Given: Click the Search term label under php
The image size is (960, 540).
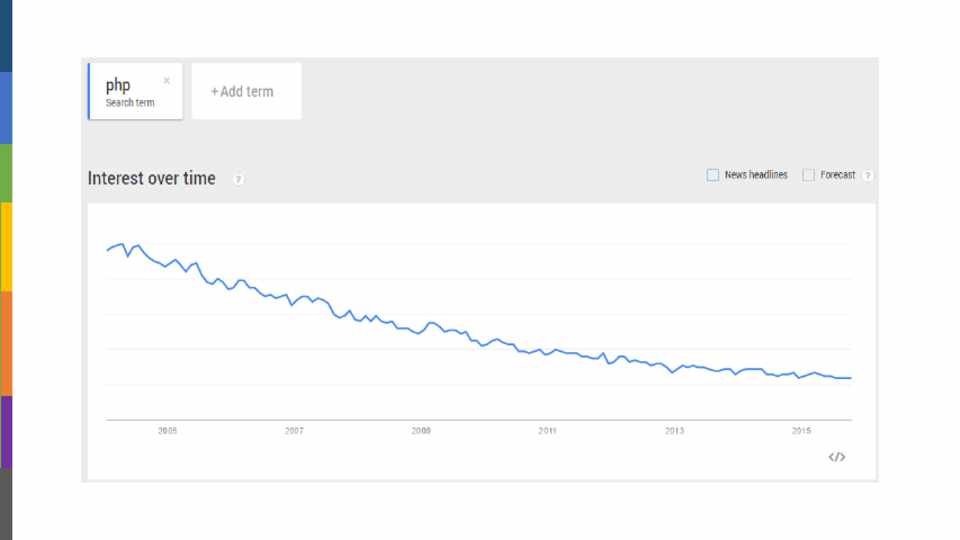Looking at the screenshot, I should (x=130, y=103).
